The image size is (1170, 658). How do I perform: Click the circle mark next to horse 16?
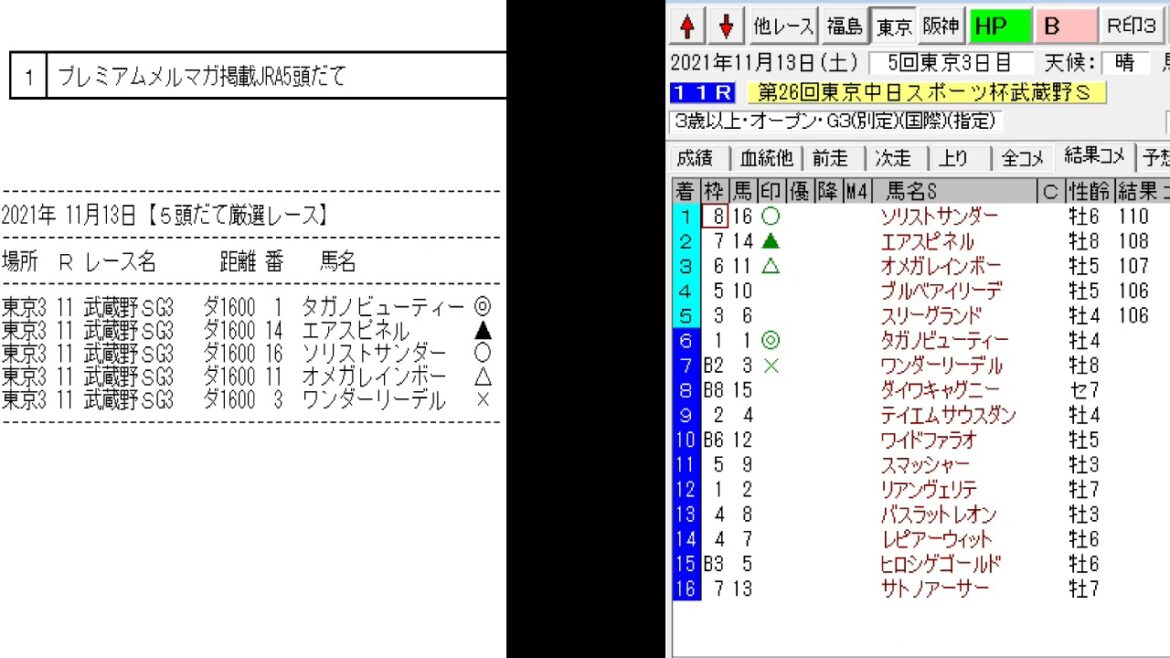tap(770, 216)
